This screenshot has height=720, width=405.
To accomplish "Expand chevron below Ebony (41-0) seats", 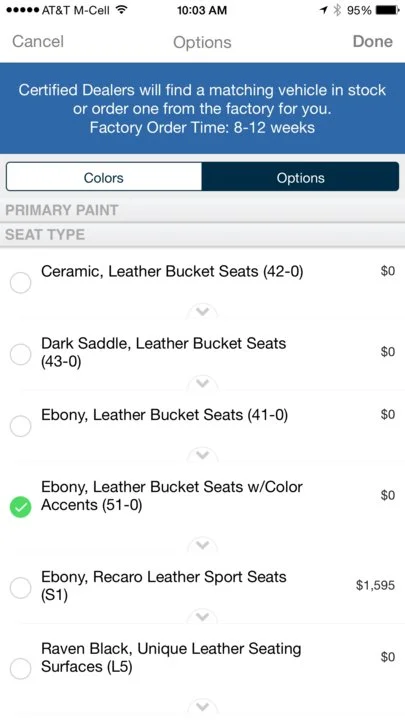I will pyautogui.click(x=202, y=455).
